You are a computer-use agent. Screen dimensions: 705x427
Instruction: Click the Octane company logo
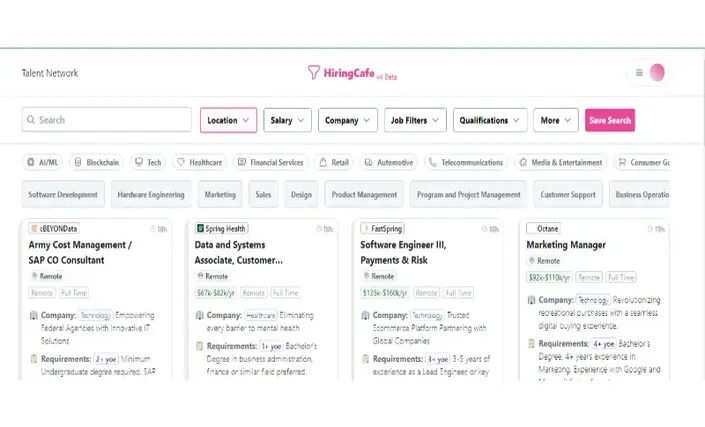click(x=532, y=228)
